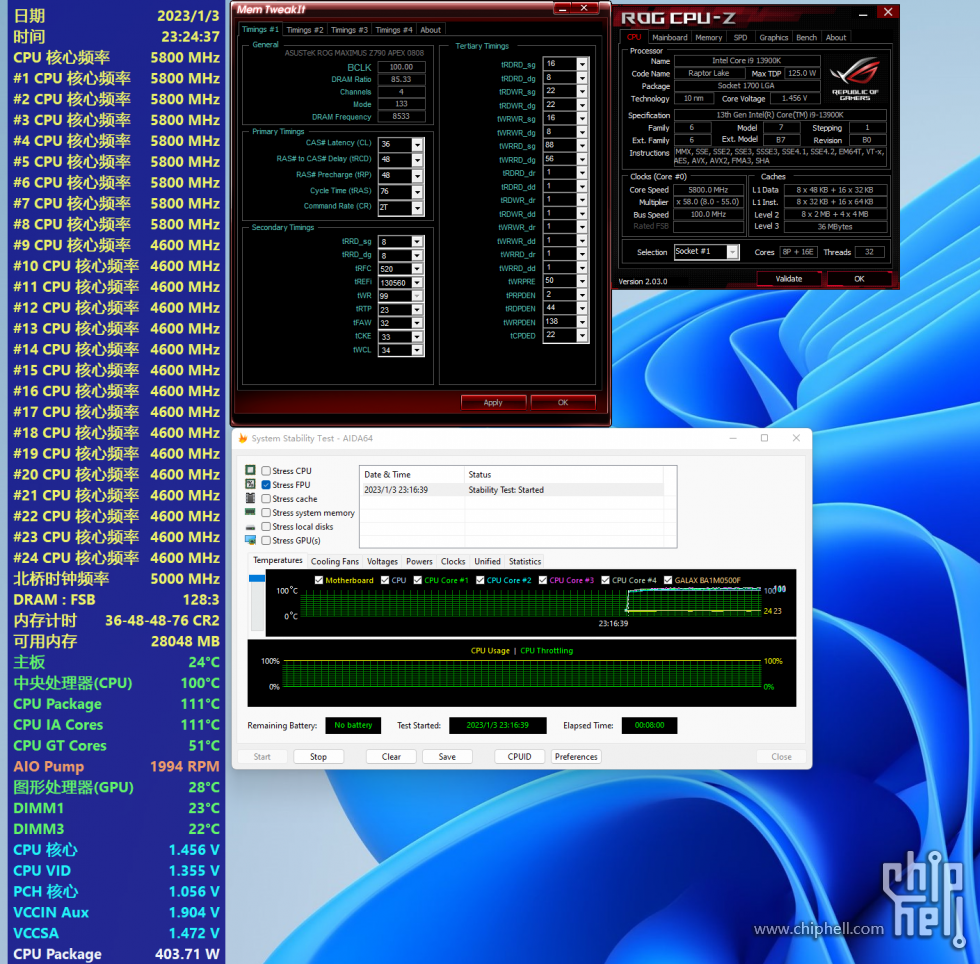Click the Stress CPU chip icon in AIDA64
Viewport: 980px width, 964px height.
[250, 470]
